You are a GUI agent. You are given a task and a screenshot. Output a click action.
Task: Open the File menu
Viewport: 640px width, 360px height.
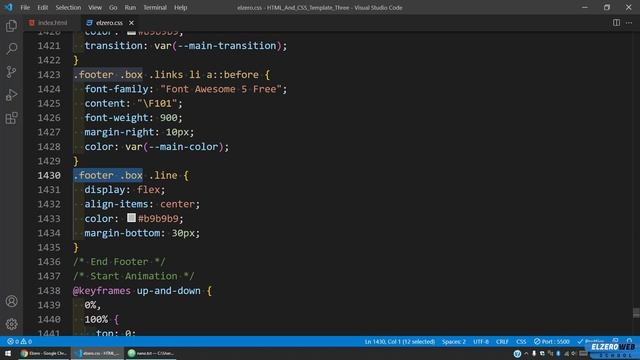click(x=25, y=7)
